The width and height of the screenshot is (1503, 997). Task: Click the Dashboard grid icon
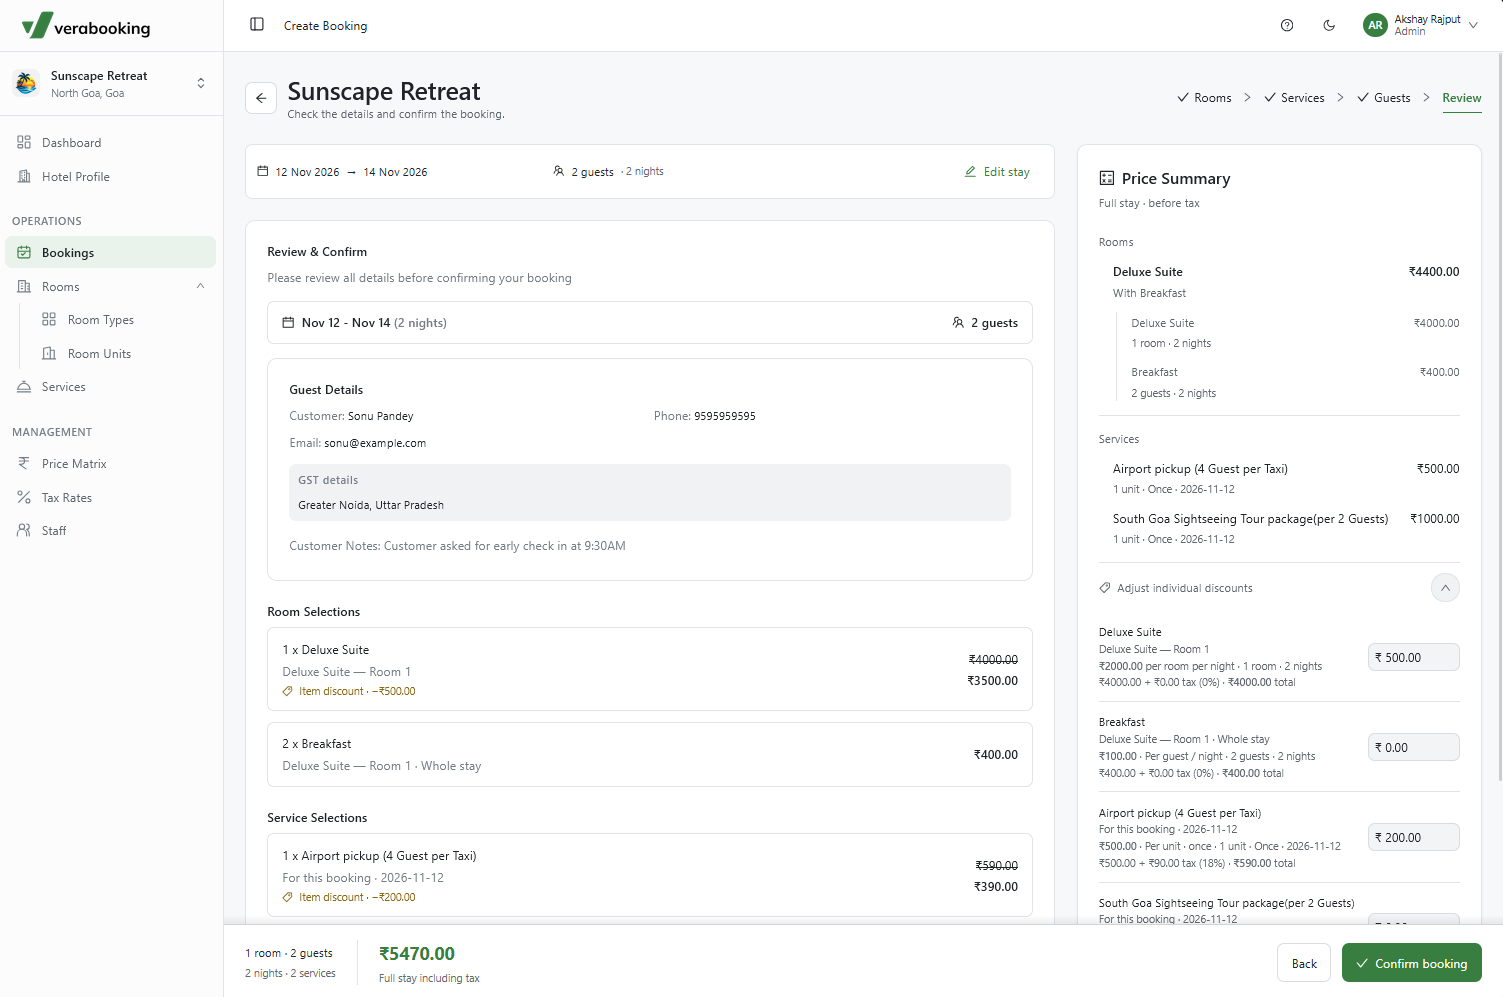coord(24,143)
